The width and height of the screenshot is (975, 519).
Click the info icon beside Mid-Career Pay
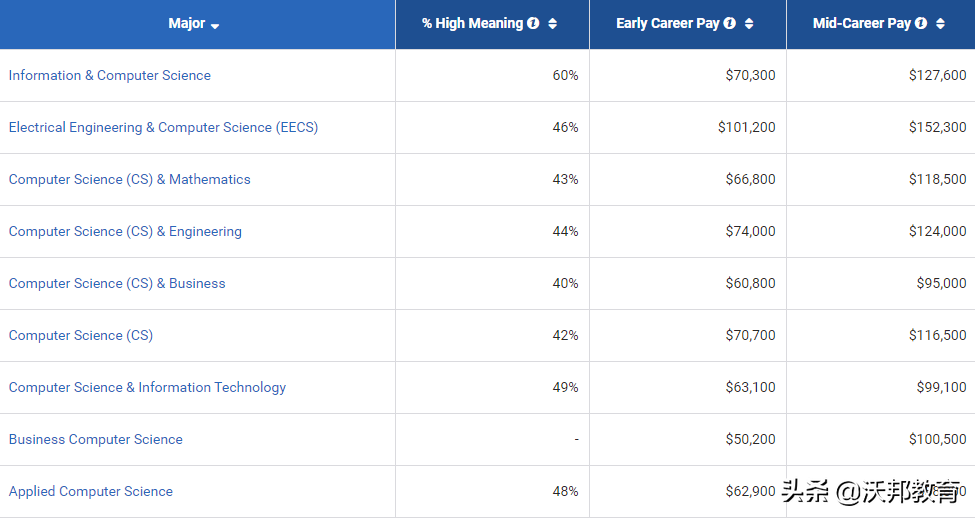click(x=921, y=23)
